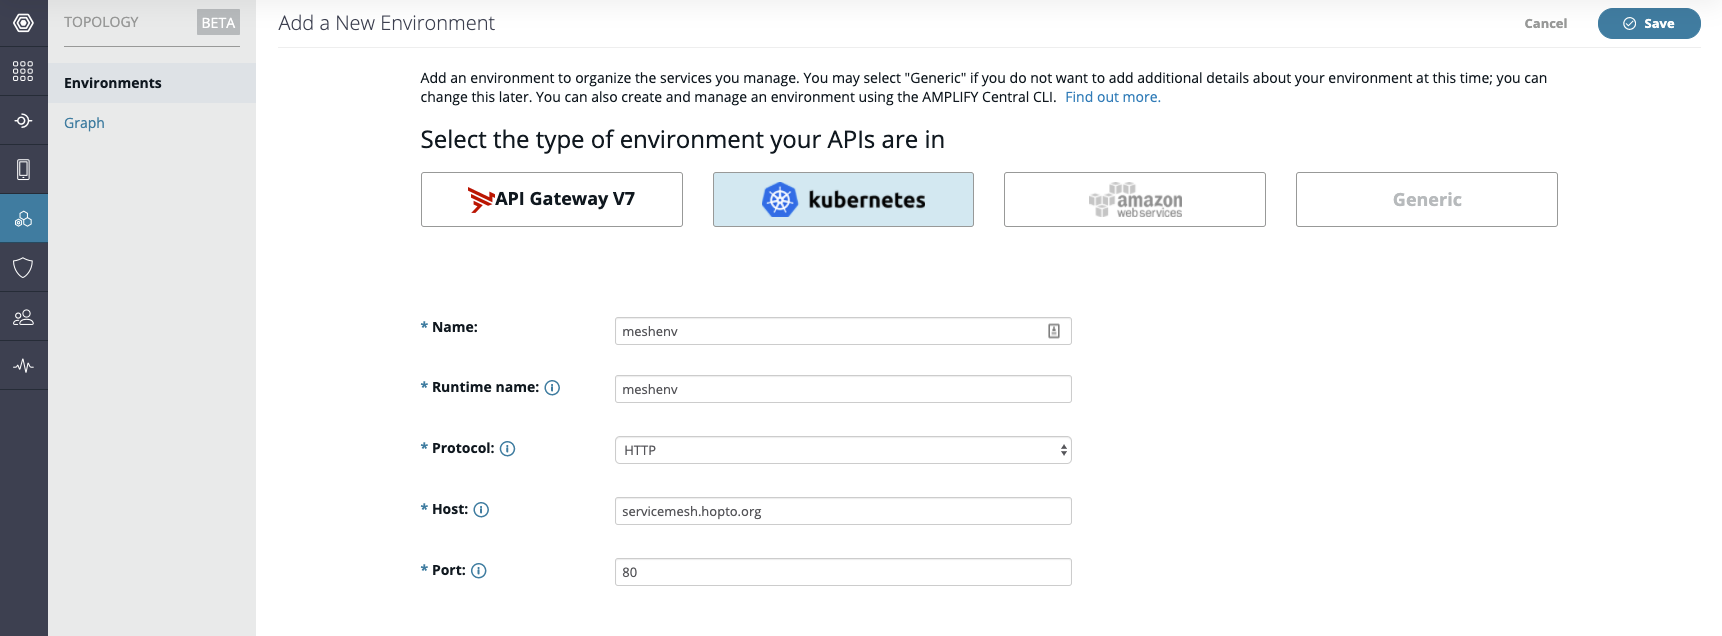Click the Cancel button
Screen dimensions: 1722x636
pos(1545,23)
